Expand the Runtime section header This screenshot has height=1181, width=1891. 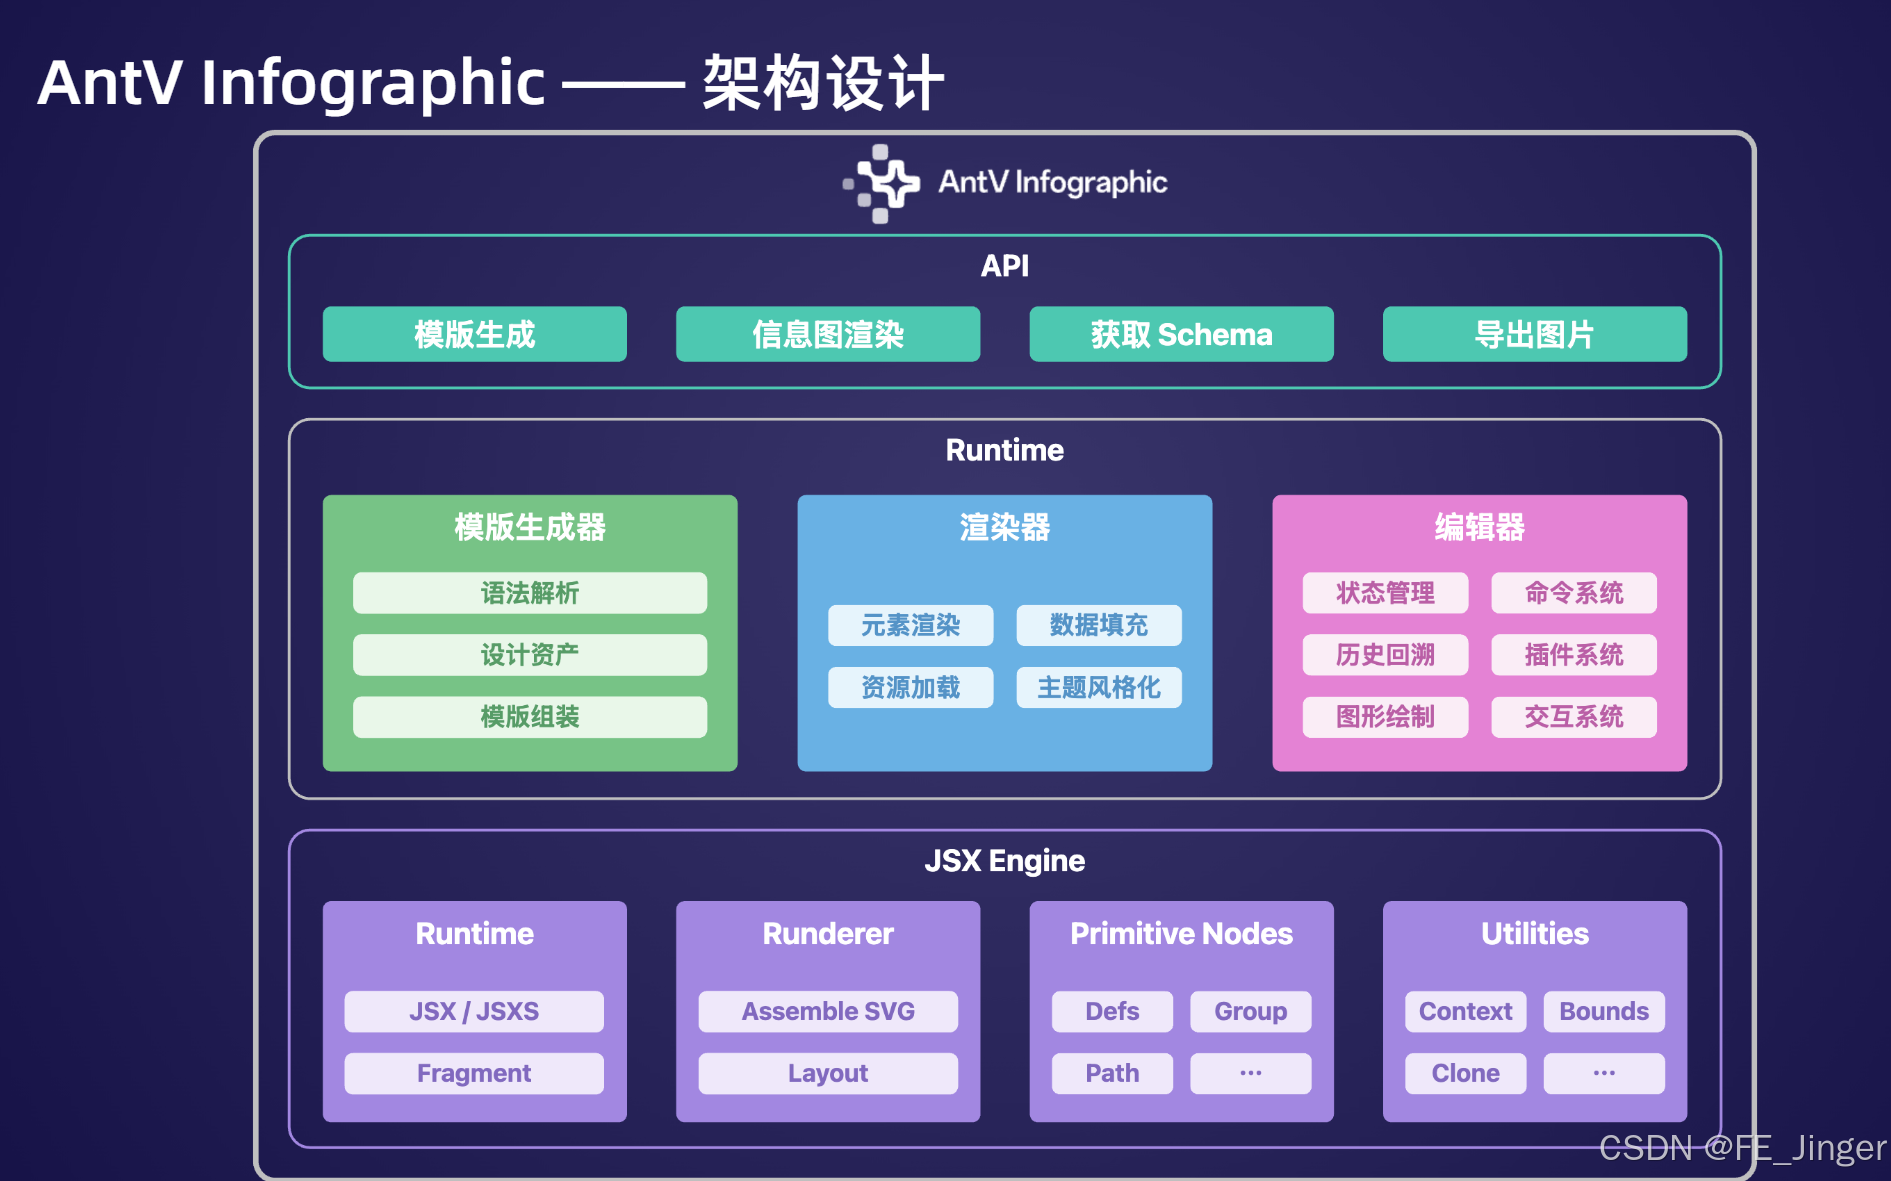(x=1004, y=450)
